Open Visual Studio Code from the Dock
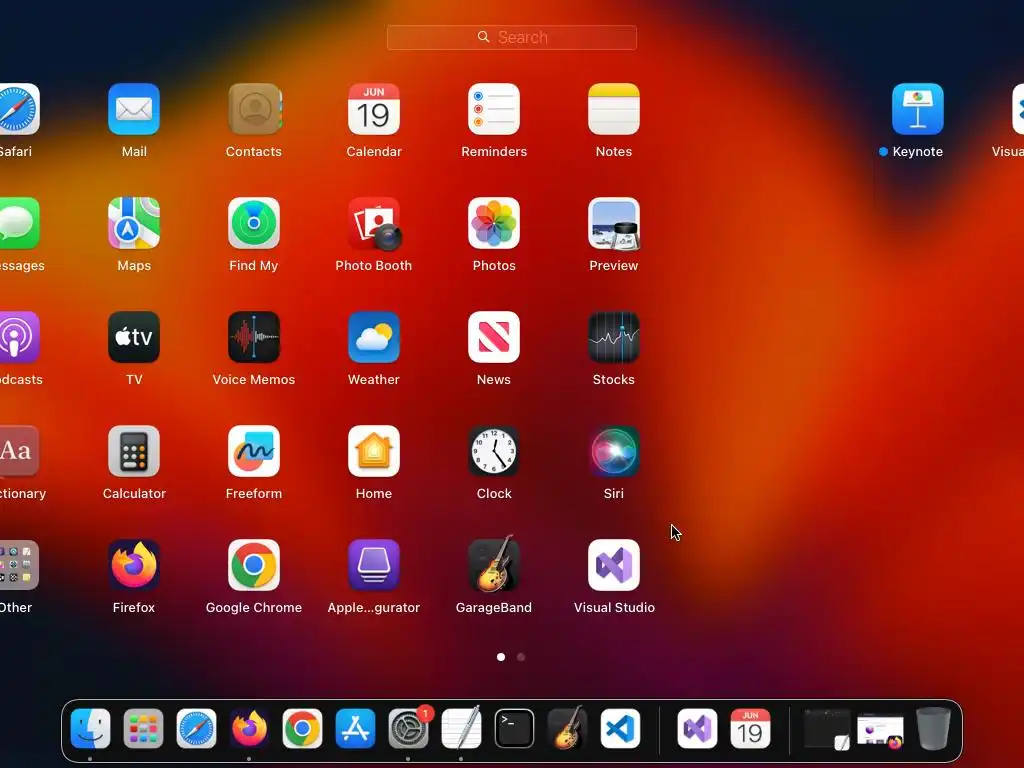The height and width of the screenshot is (768, 1024). (620, 728)
